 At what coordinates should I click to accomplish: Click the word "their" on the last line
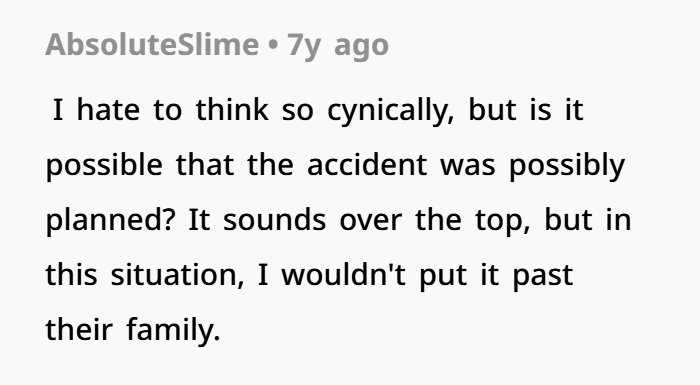(x=79, y=330)
